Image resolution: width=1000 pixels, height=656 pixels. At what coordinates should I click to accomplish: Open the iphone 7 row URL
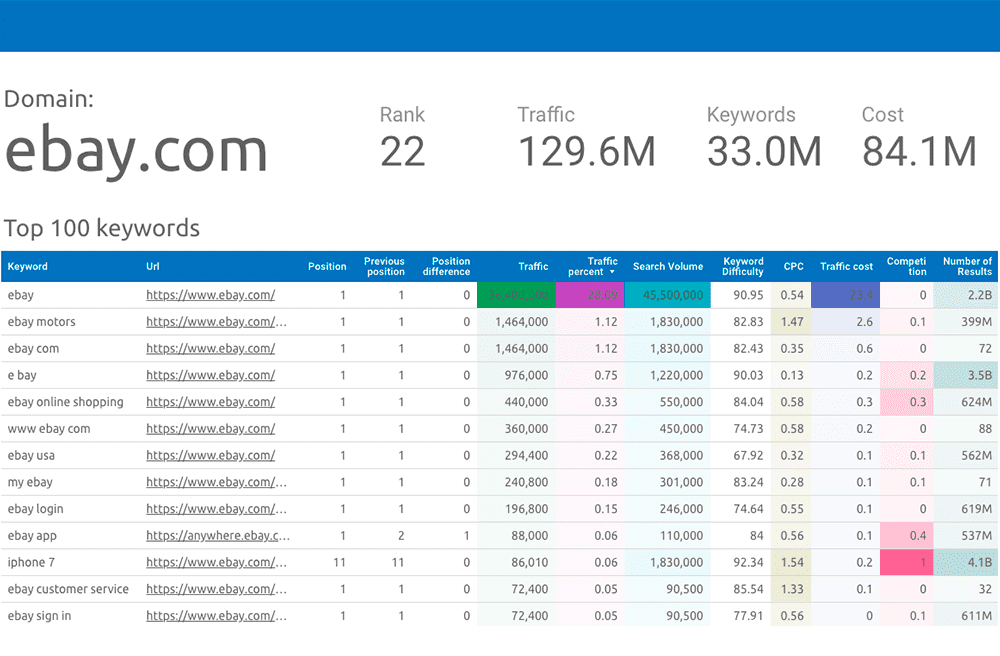tap(216, 562)
